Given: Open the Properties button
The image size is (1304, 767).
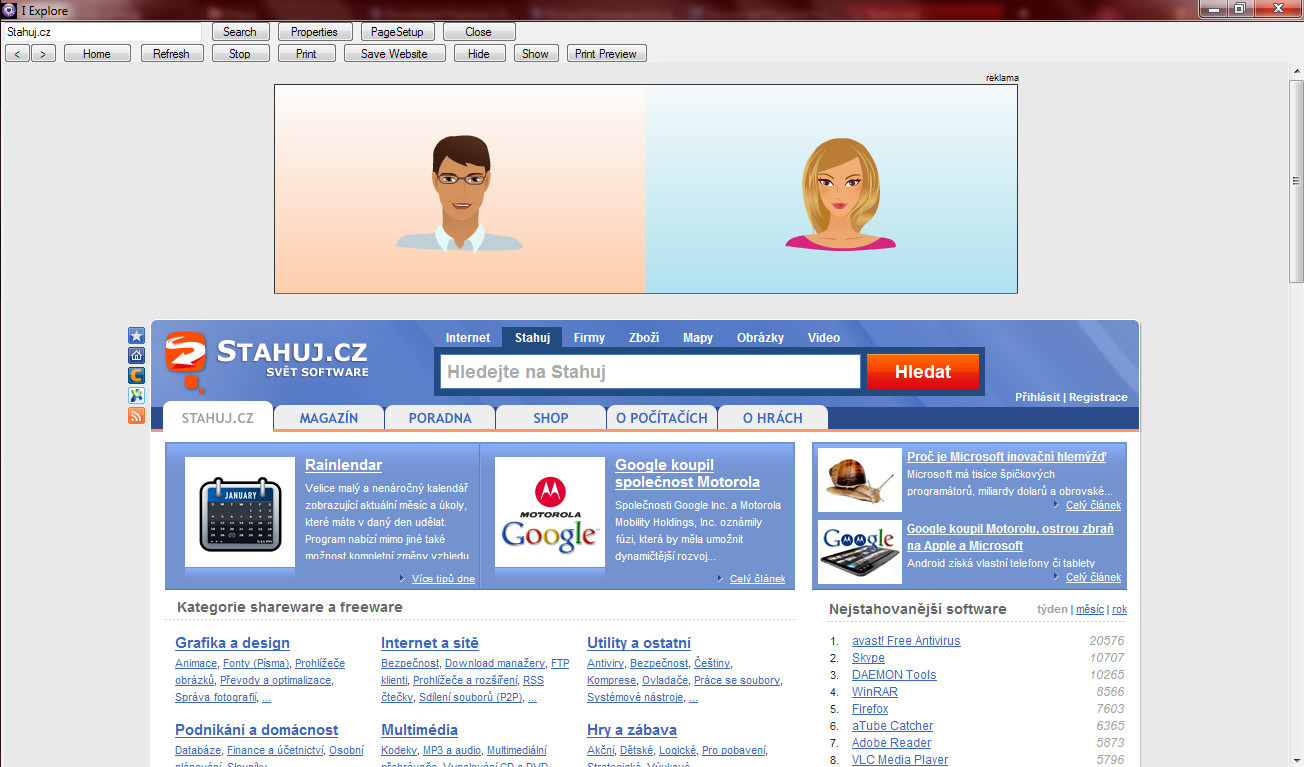Looking at the screenshot, I should (314, 32).
